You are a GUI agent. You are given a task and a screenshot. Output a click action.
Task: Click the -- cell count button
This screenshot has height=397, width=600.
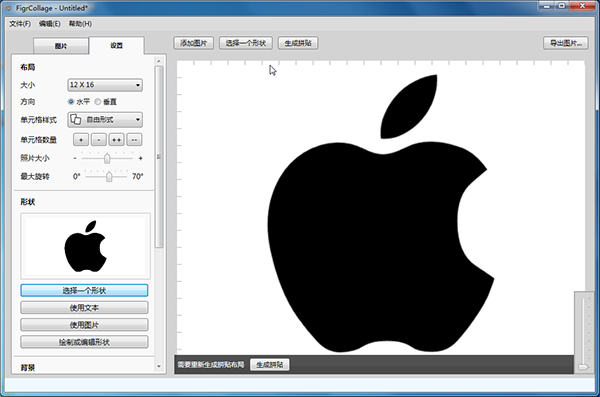[x=134, y=140]
